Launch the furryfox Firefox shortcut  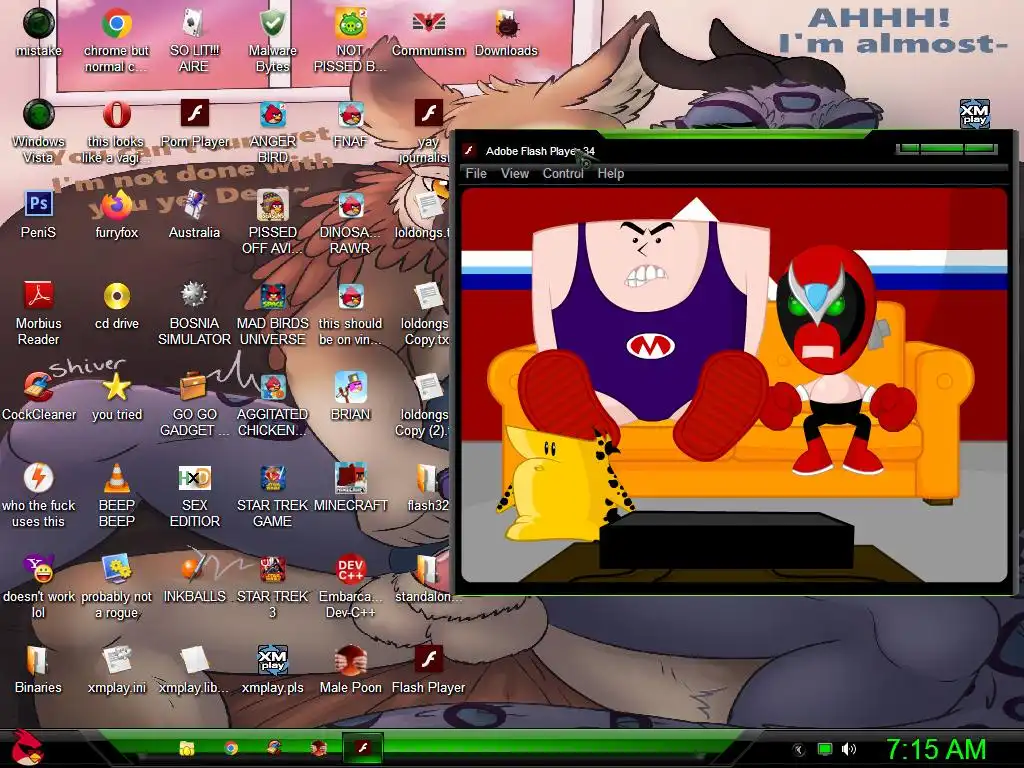point(116,215)
